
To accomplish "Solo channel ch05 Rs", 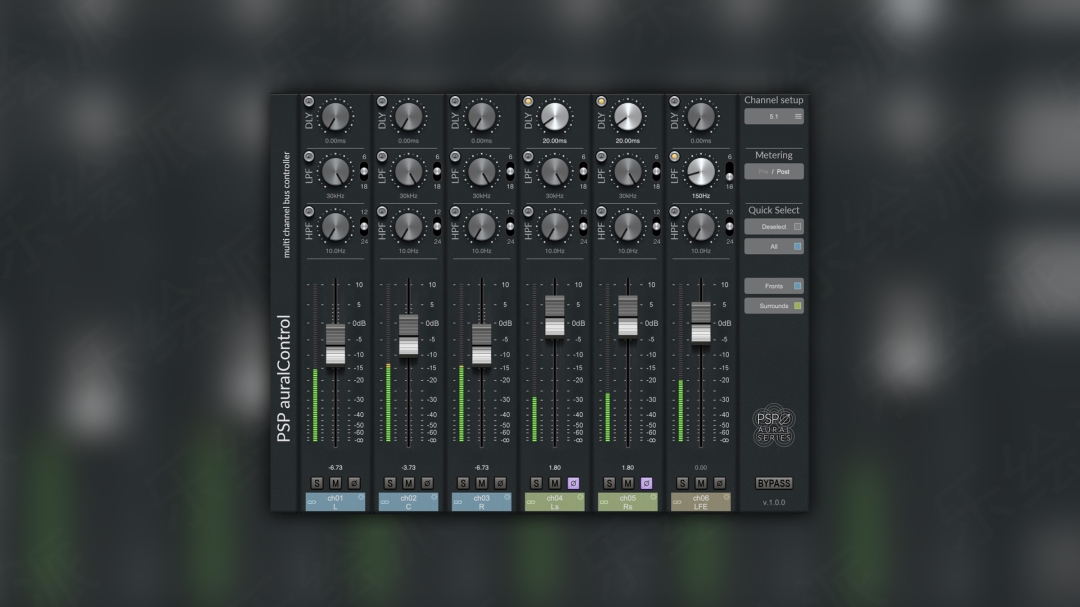I will 609,483.
